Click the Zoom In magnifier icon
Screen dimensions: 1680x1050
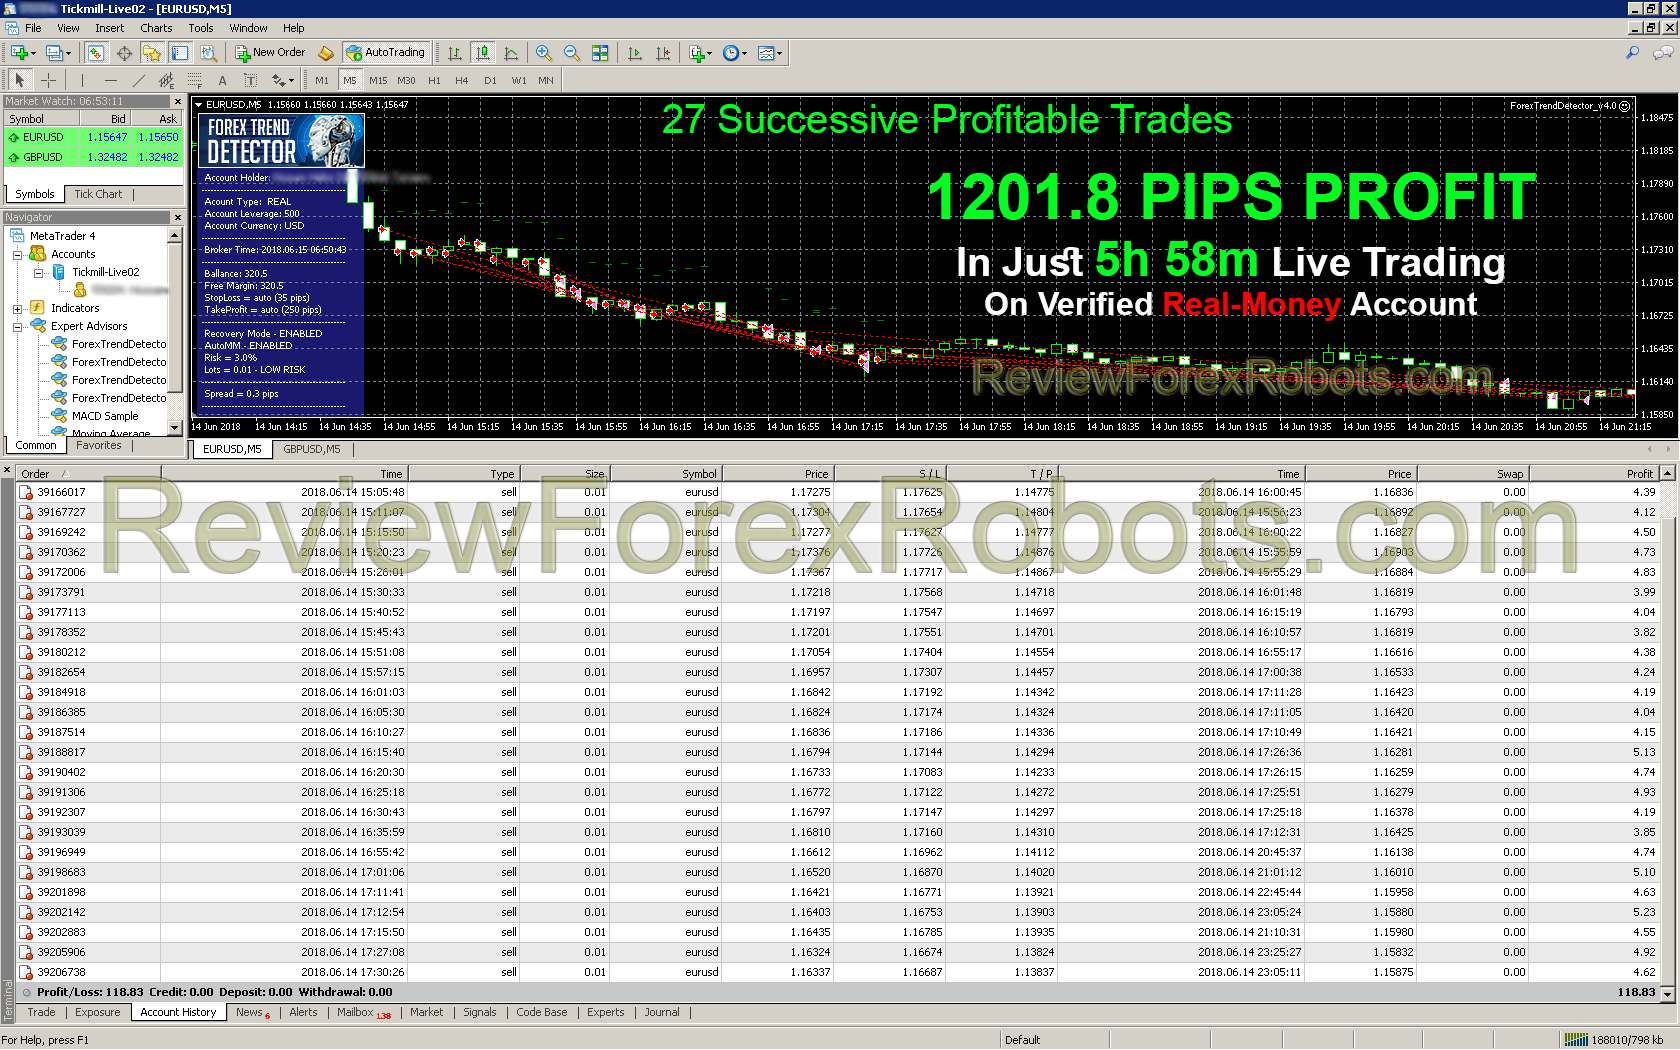[x=543, y=53]
